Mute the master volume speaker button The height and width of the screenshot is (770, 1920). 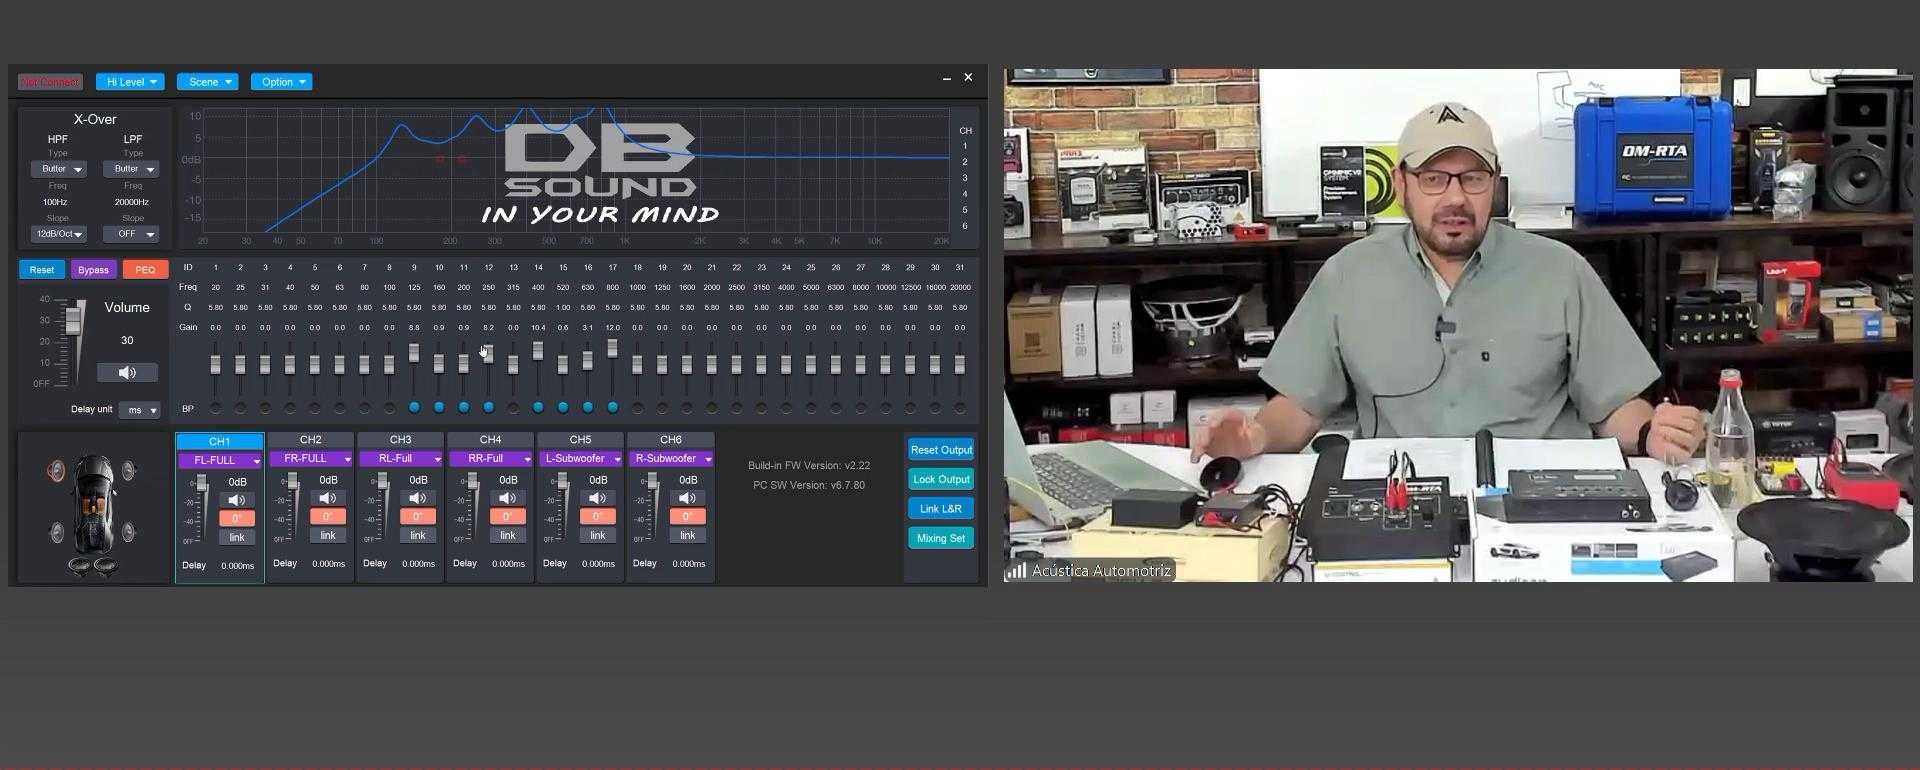pyautogui.click(x=127, y=373)
